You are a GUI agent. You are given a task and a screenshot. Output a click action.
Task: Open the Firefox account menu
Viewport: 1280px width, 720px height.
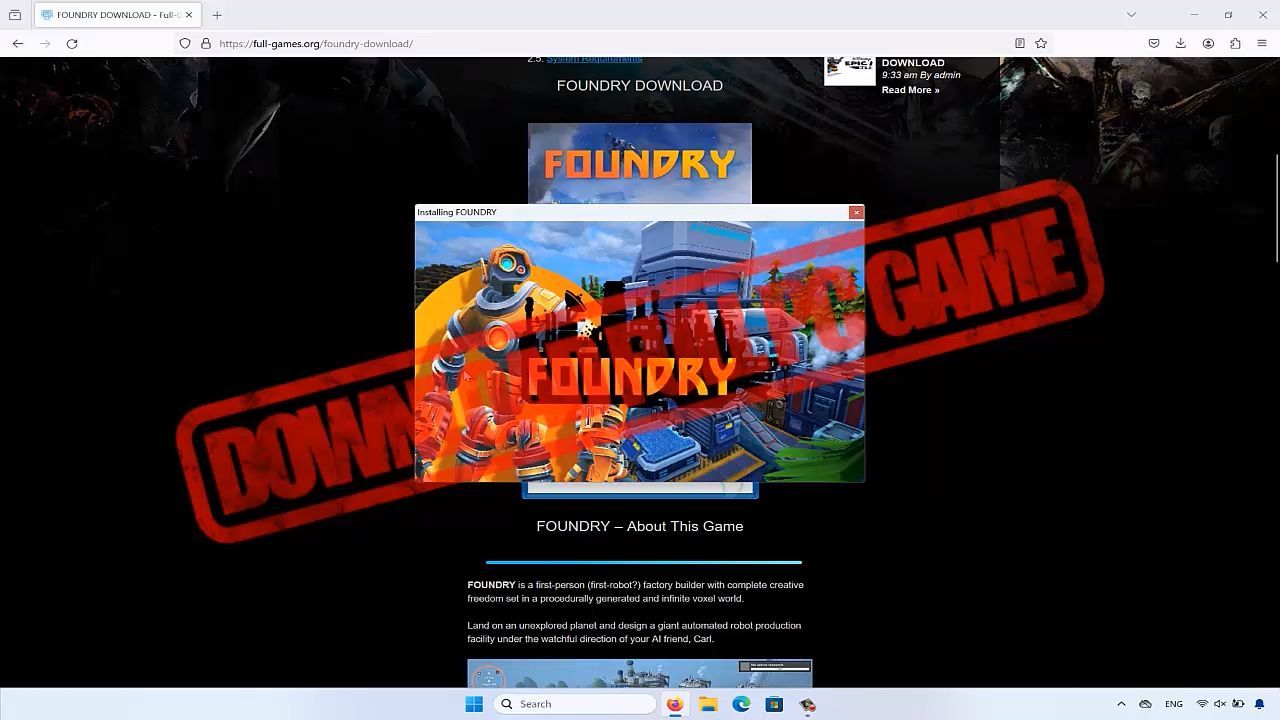tap(1208, 44)
